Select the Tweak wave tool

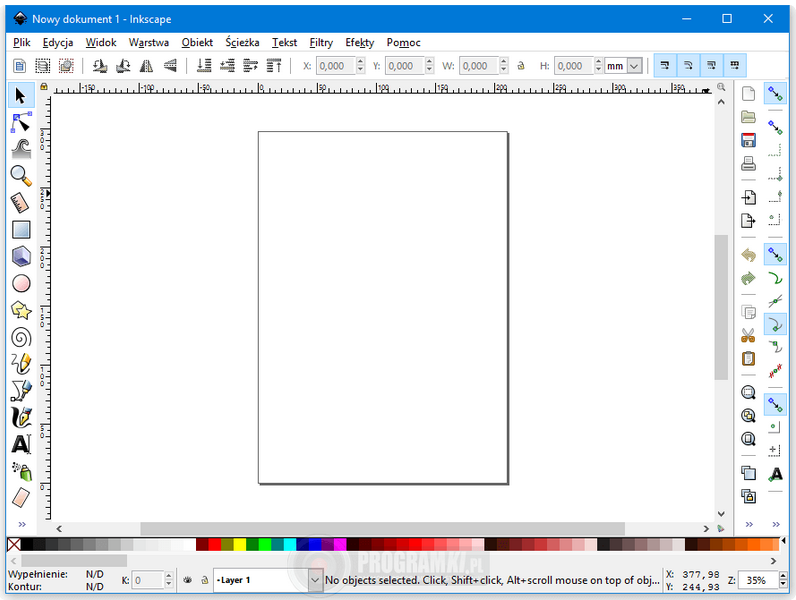coord(21,149)
